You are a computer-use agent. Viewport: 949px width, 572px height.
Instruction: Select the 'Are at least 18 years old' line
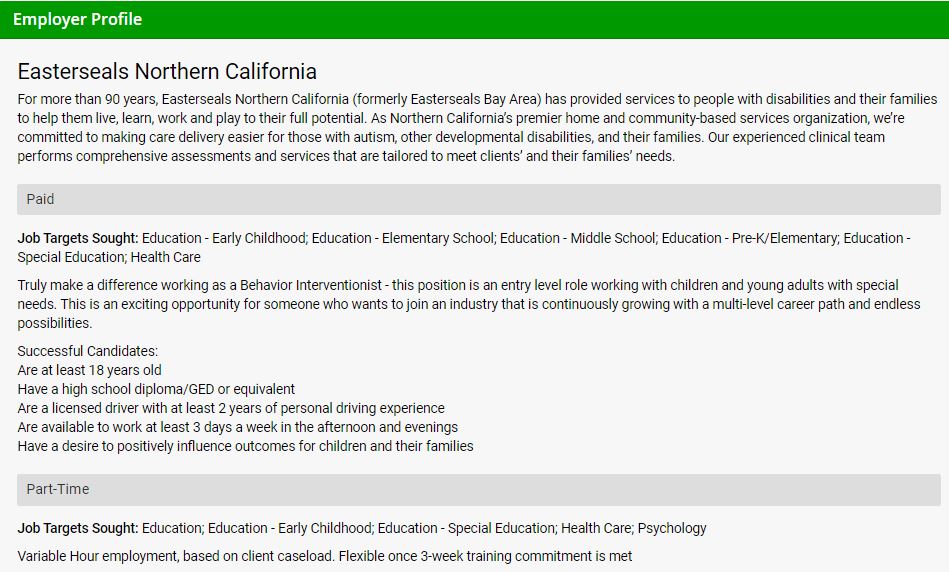[x=89, y=370]
